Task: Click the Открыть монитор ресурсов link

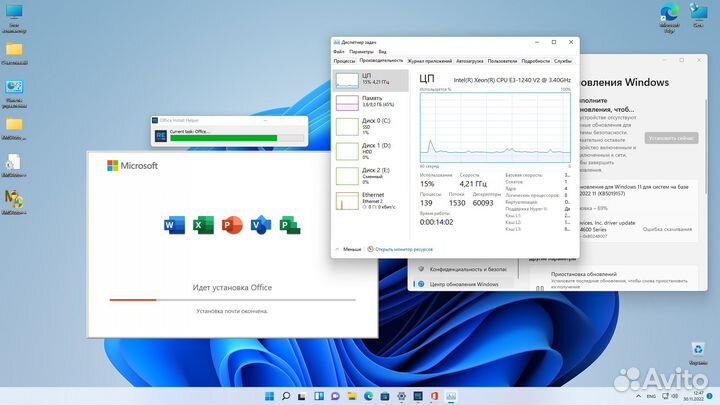Action: (x=404, y=249)
